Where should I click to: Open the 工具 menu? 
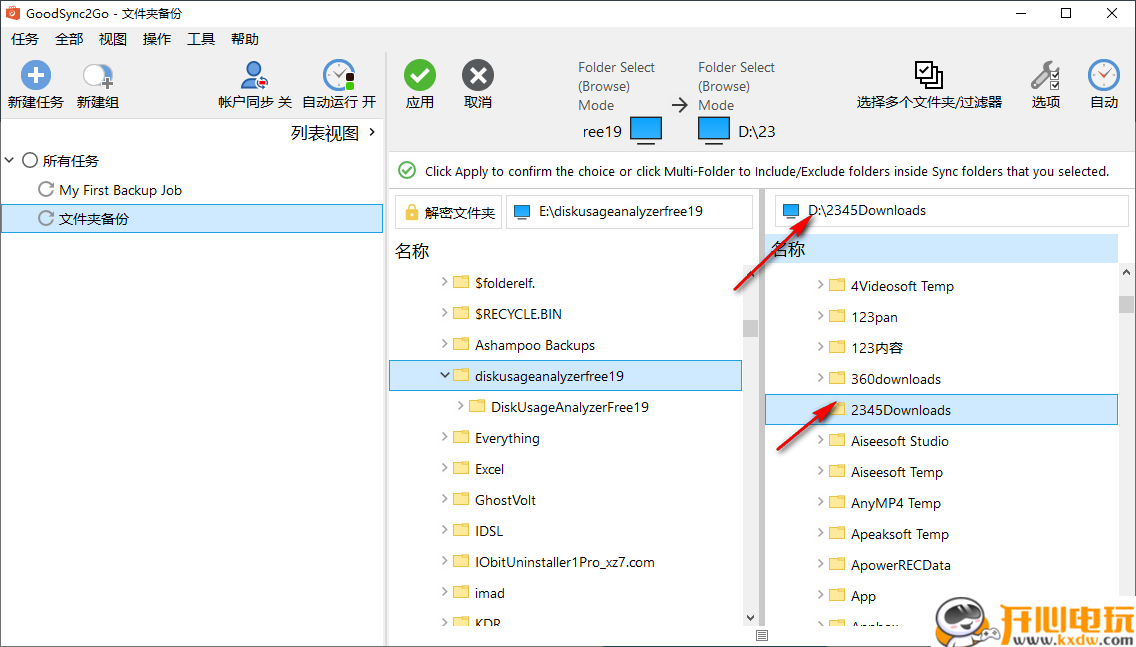pyautogui.click(x=201, y=39)
